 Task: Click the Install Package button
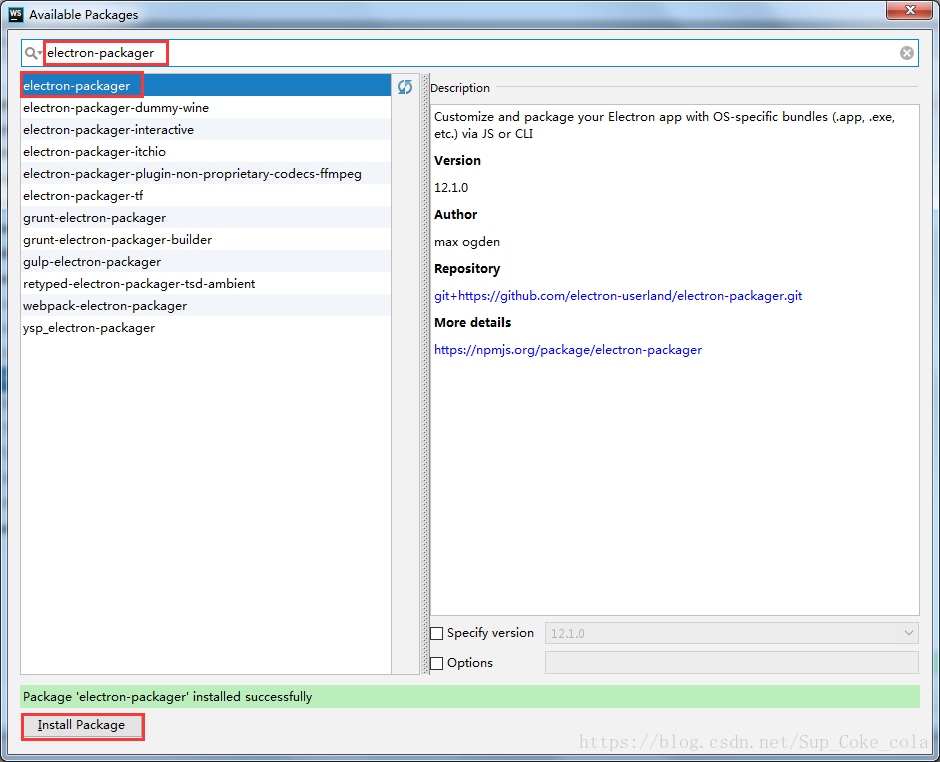(83, 725)
